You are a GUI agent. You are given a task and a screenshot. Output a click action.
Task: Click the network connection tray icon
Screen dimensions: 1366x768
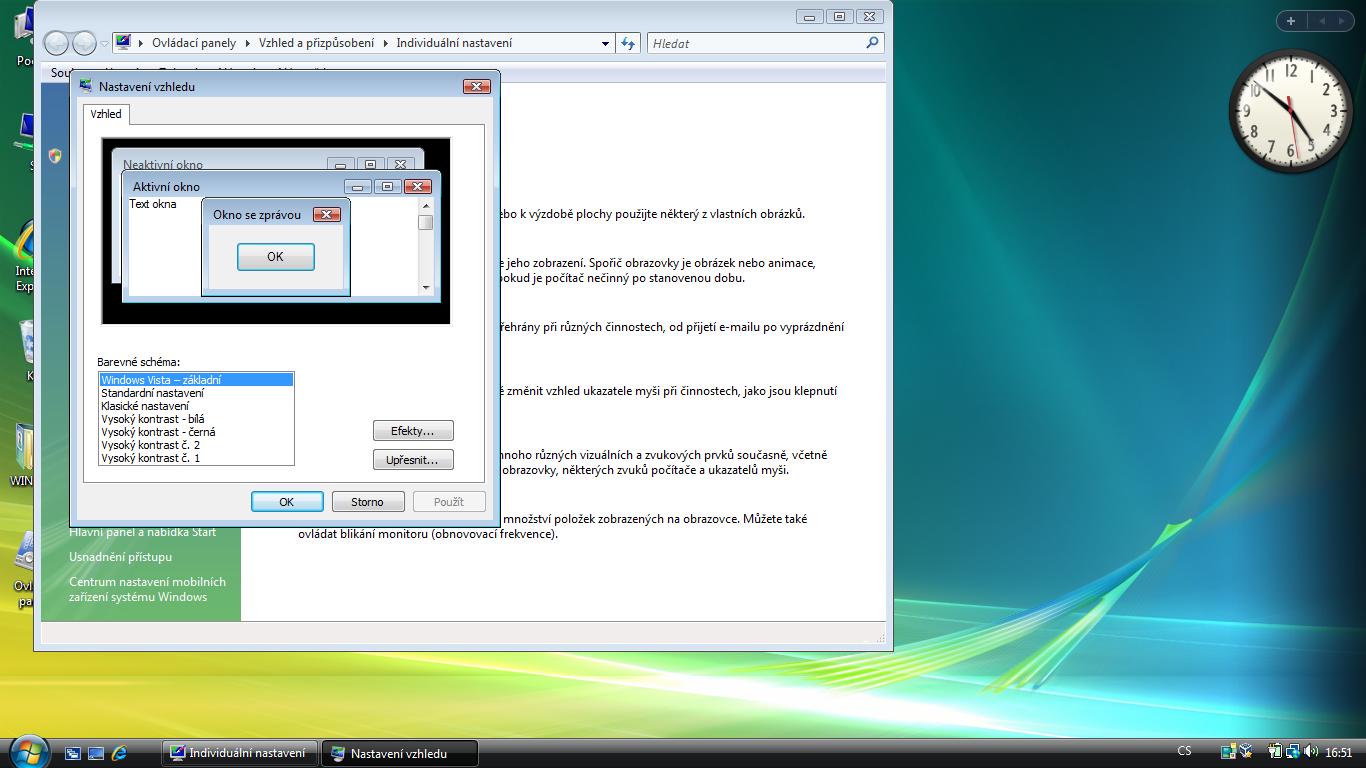tap(1293, 752)
